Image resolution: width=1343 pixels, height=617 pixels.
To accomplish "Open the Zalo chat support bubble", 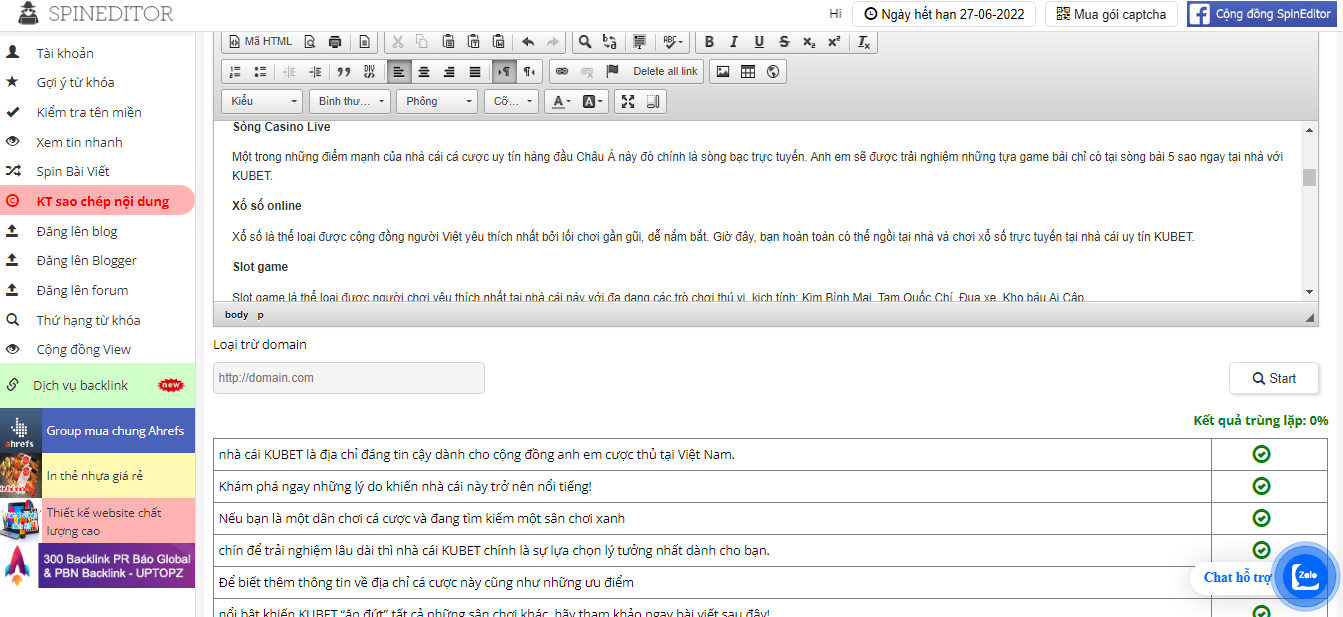I will point(1307,577).
